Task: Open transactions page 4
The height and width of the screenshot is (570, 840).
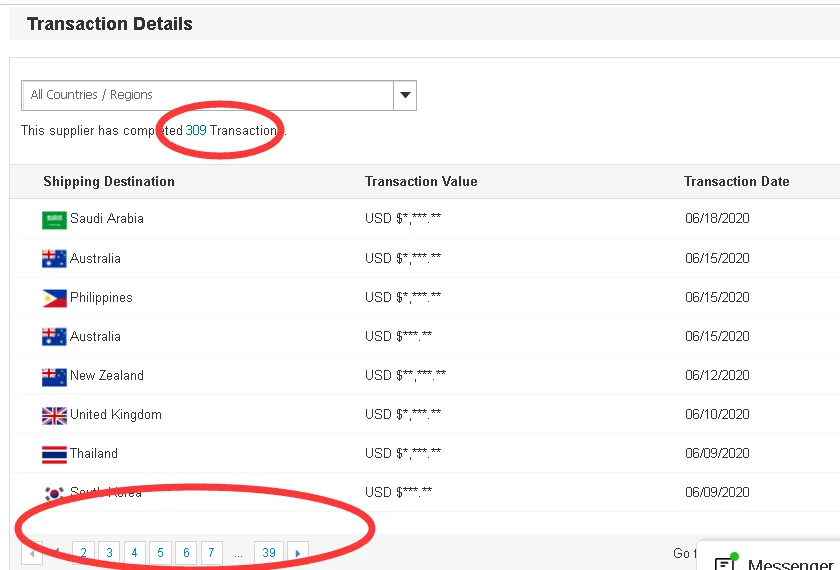Action: click(x=135, y=552)
